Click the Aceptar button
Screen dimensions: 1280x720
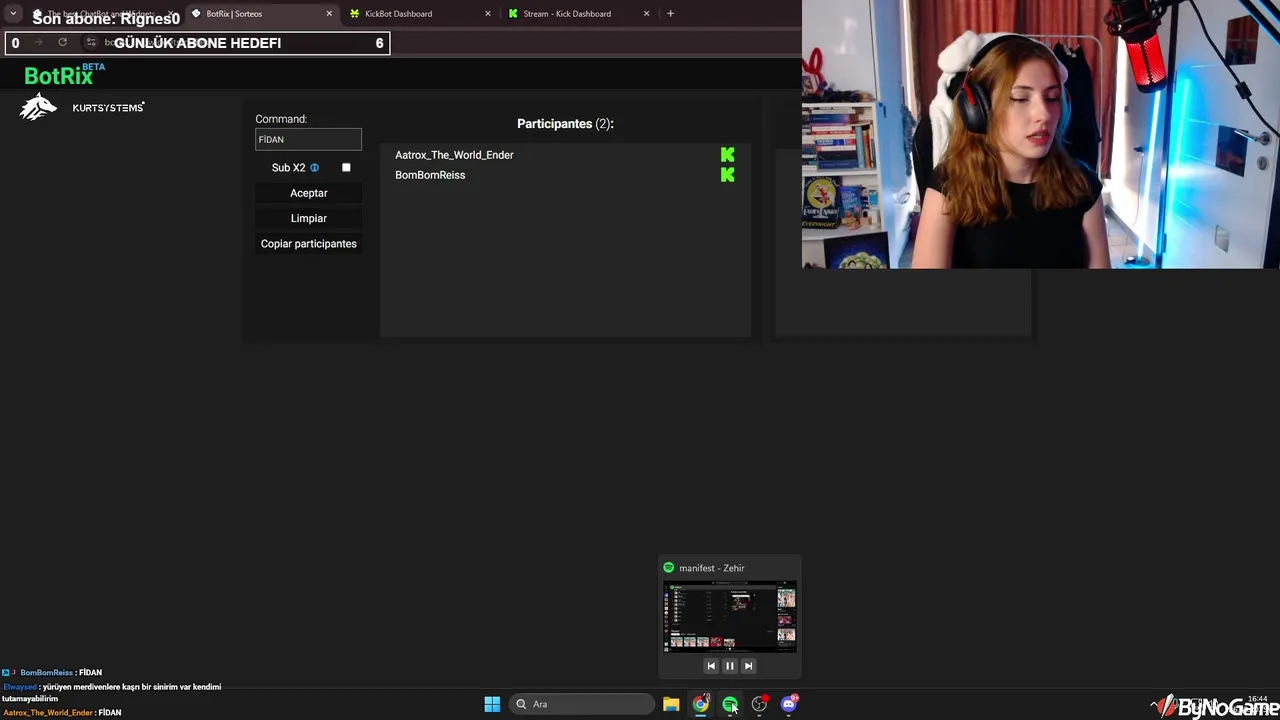click(x=308, y=193)
